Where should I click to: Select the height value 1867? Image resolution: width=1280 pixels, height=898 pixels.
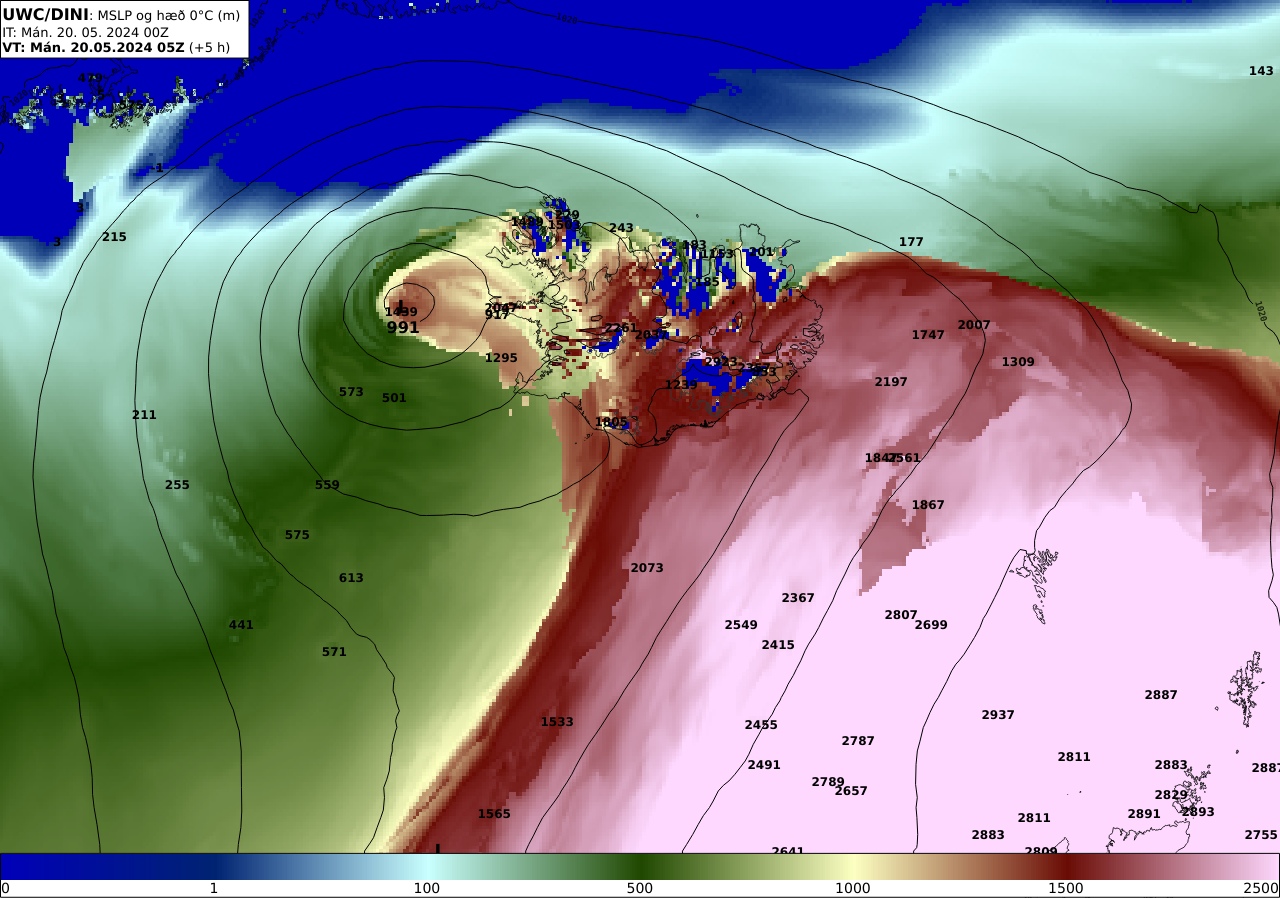(x=928, y=505)
